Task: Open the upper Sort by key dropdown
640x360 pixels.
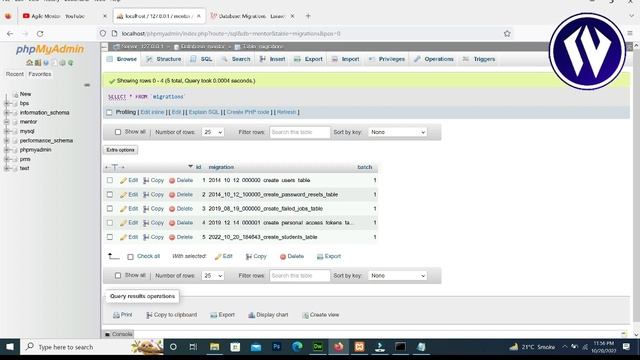Action: click(x=398, y=132)
